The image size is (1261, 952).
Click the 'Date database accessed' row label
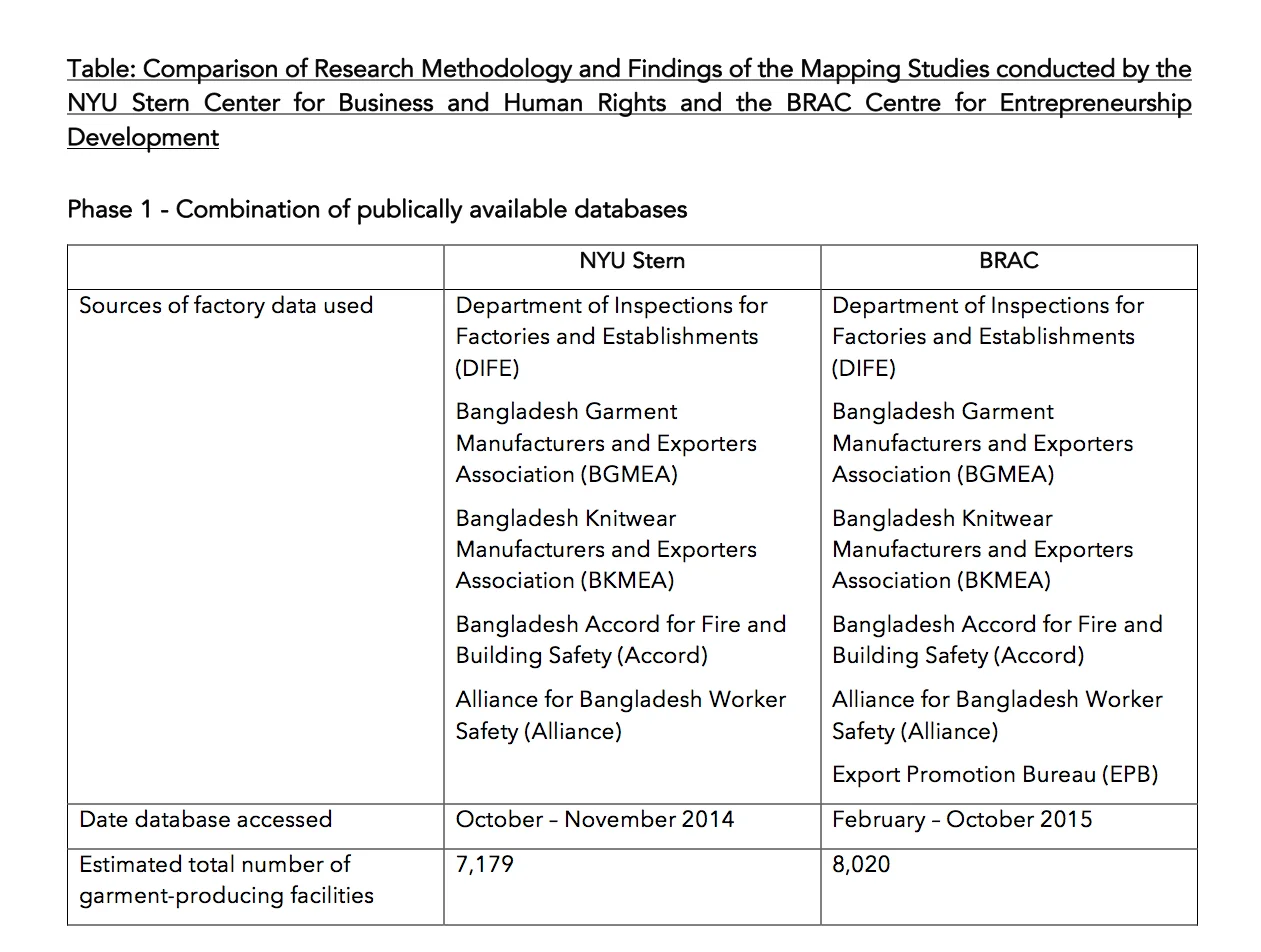205,820
